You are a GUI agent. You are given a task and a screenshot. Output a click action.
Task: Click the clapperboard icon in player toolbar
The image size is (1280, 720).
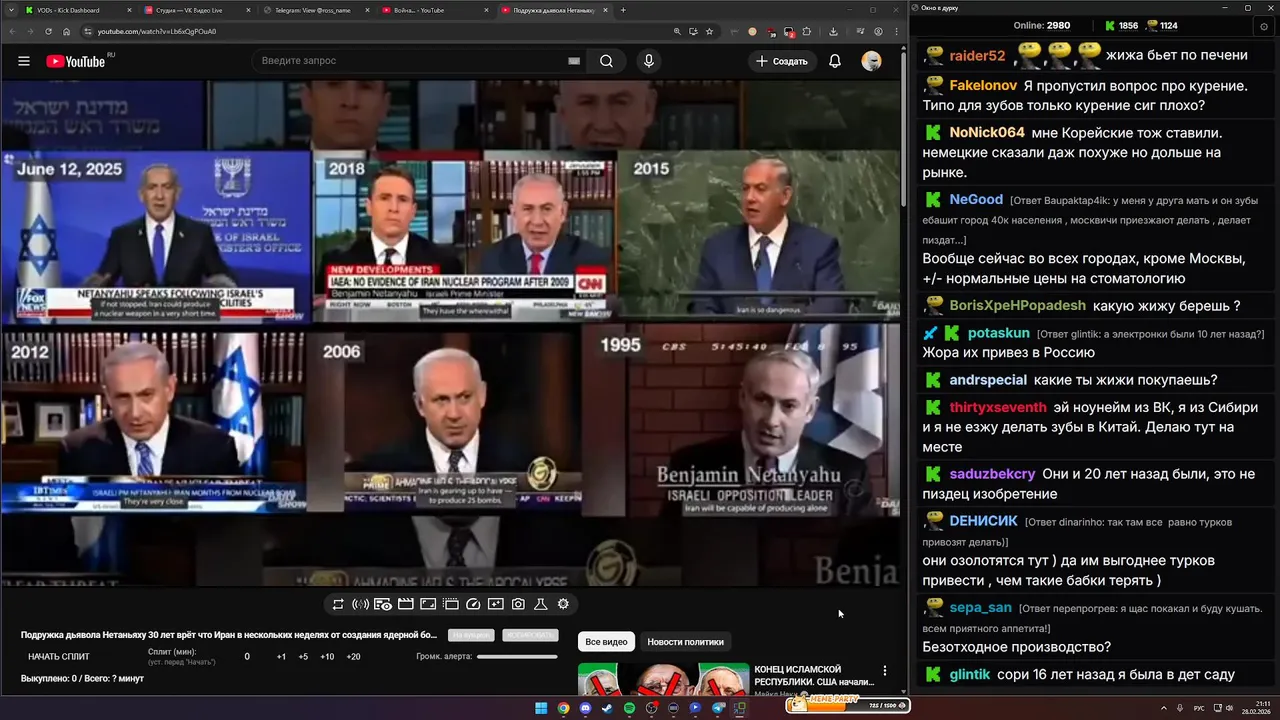point(406,604)
